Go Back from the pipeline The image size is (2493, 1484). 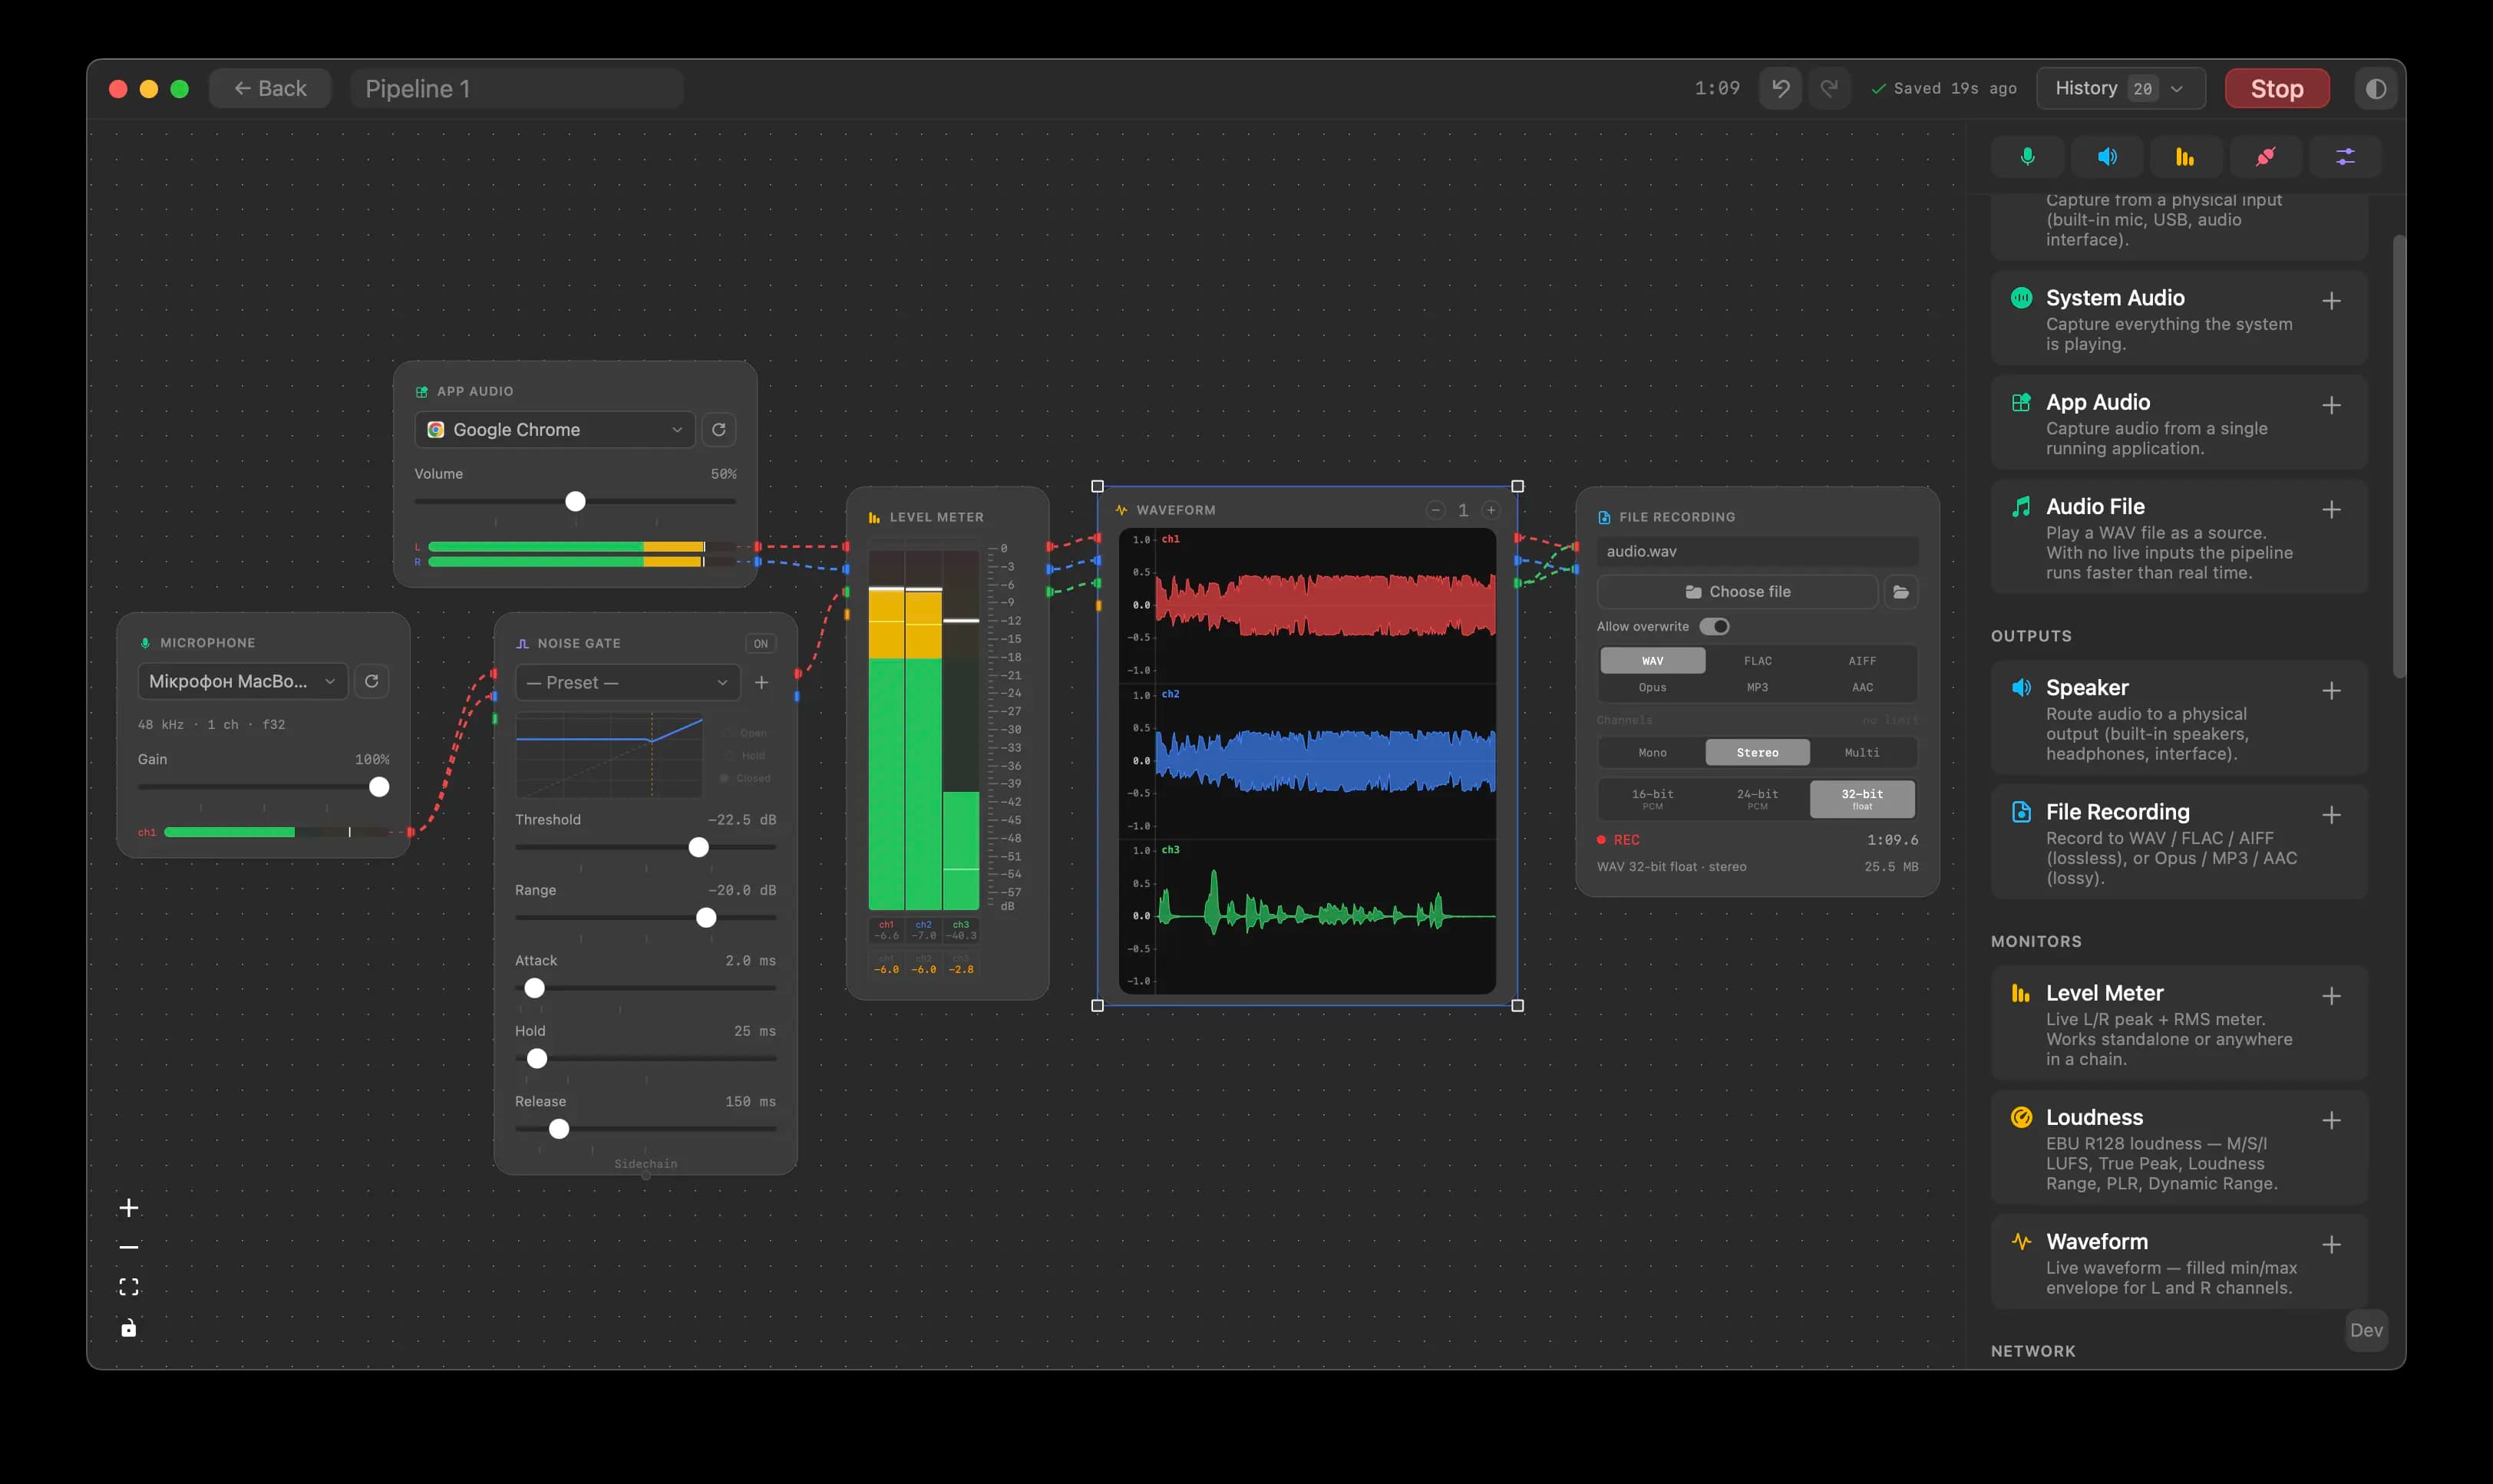270,89
